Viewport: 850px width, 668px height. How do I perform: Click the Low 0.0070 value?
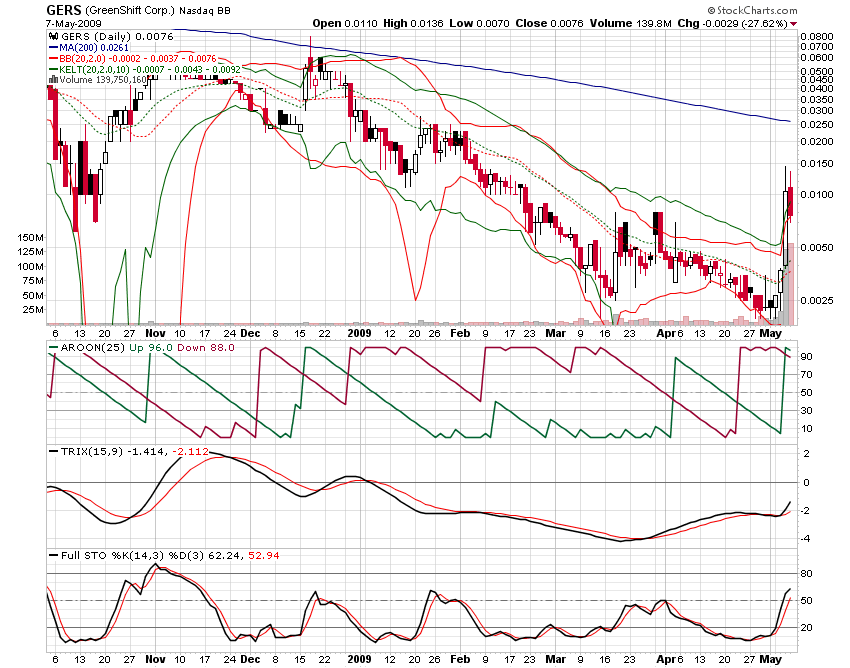480,23
